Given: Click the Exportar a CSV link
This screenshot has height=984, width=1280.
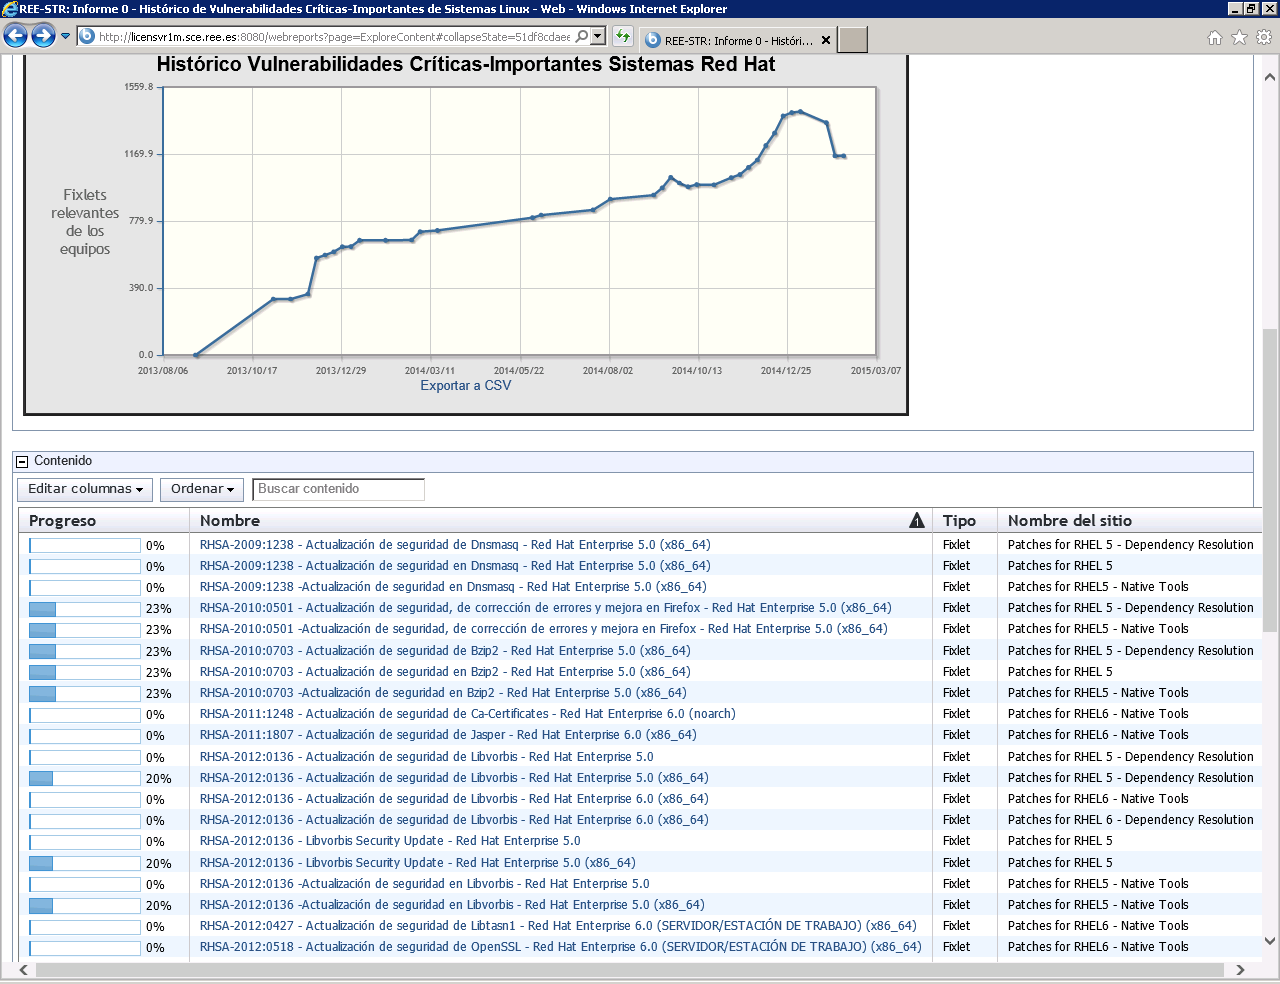Looking at the screenshot, I should (466, 386).
